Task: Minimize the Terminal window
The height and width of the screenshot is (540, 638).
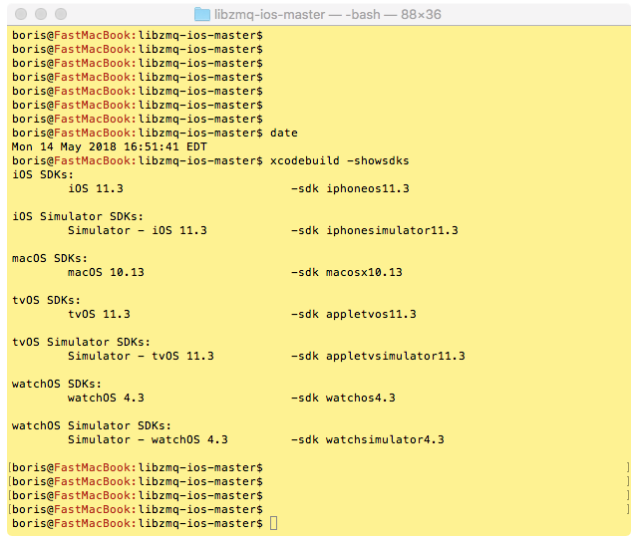Action: click(42, 14)
